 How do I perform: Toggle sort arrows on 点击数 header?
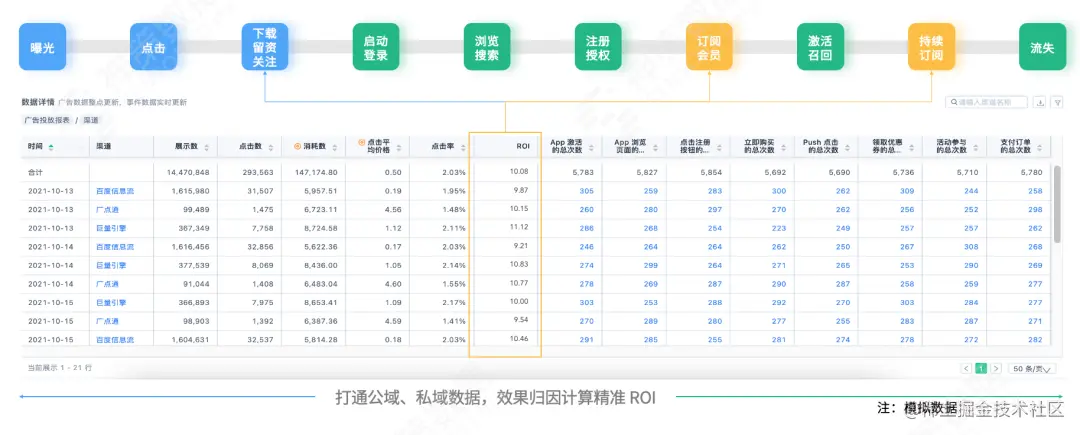click(270, 147)
